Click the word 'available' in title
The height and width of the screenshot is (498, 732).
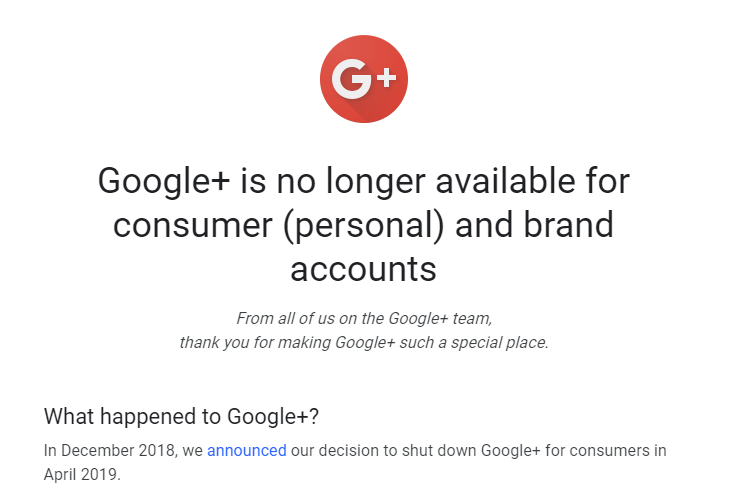point(505,181)
